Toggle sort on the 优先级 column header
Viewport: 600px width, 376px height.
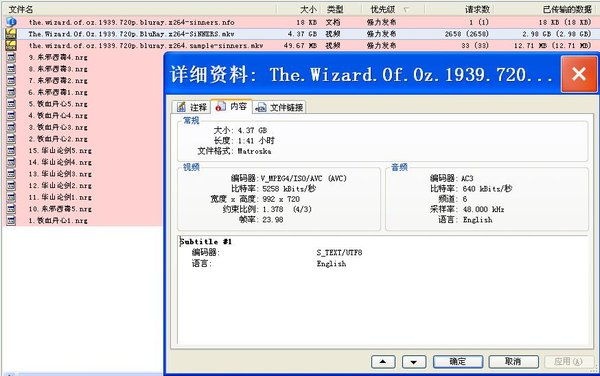click(393, 9)
